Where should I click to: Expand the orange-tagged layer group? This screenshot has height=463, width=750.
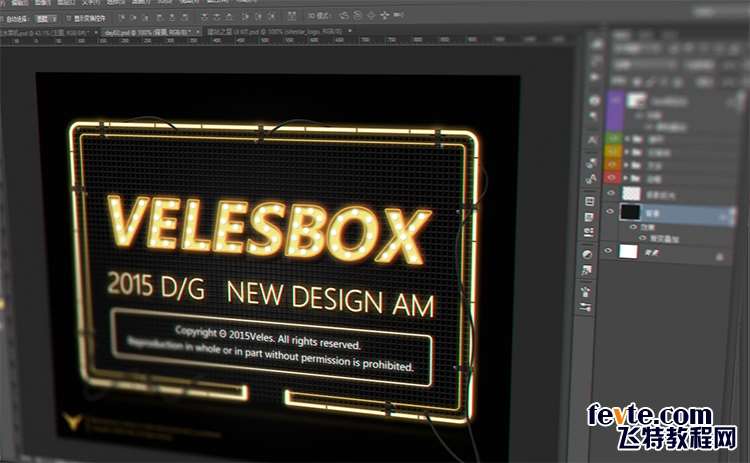628,165
